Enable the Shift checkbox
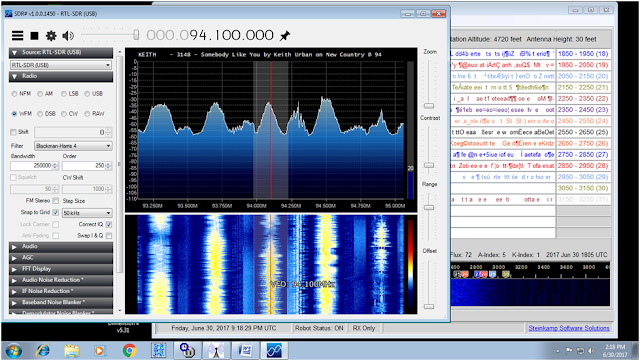Image resolution: width=640 pixels, height=361 pixels. tap(13, 132)
